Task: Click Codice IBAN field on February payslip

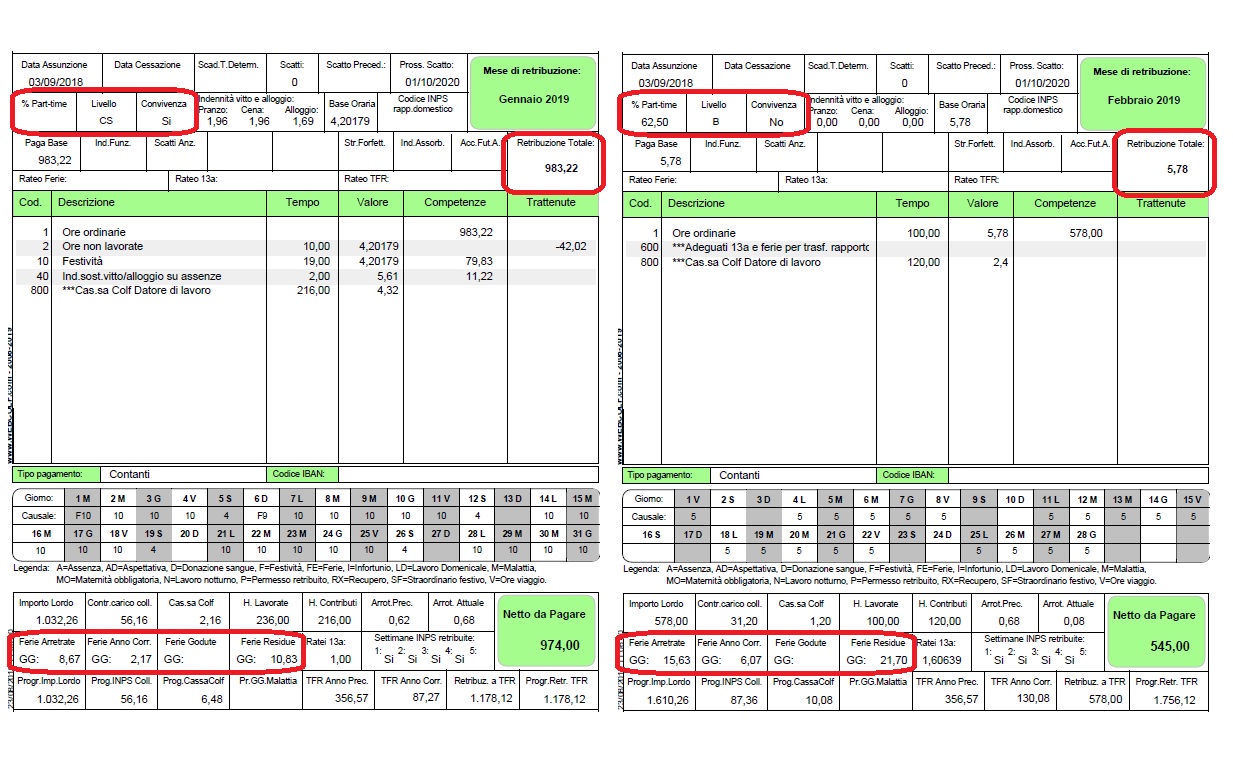Action: [x=1077, y=475]
